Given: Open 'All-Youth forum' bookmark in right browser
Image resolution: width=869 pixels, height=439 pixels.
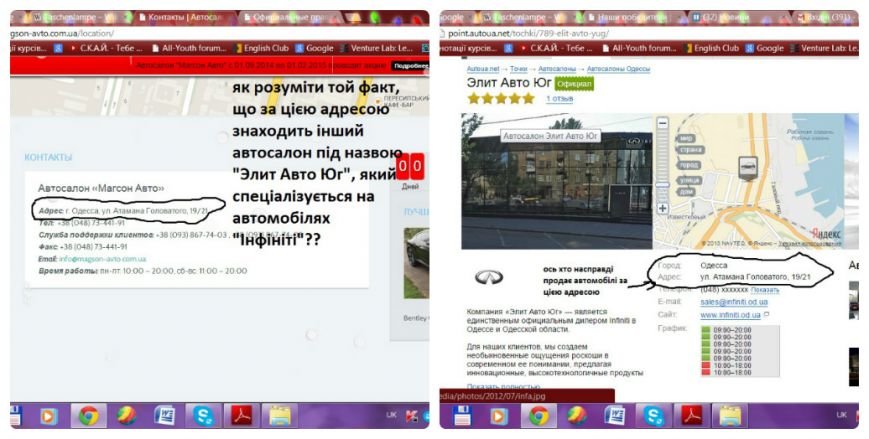Looking at the screenshot, I should 639,48.
